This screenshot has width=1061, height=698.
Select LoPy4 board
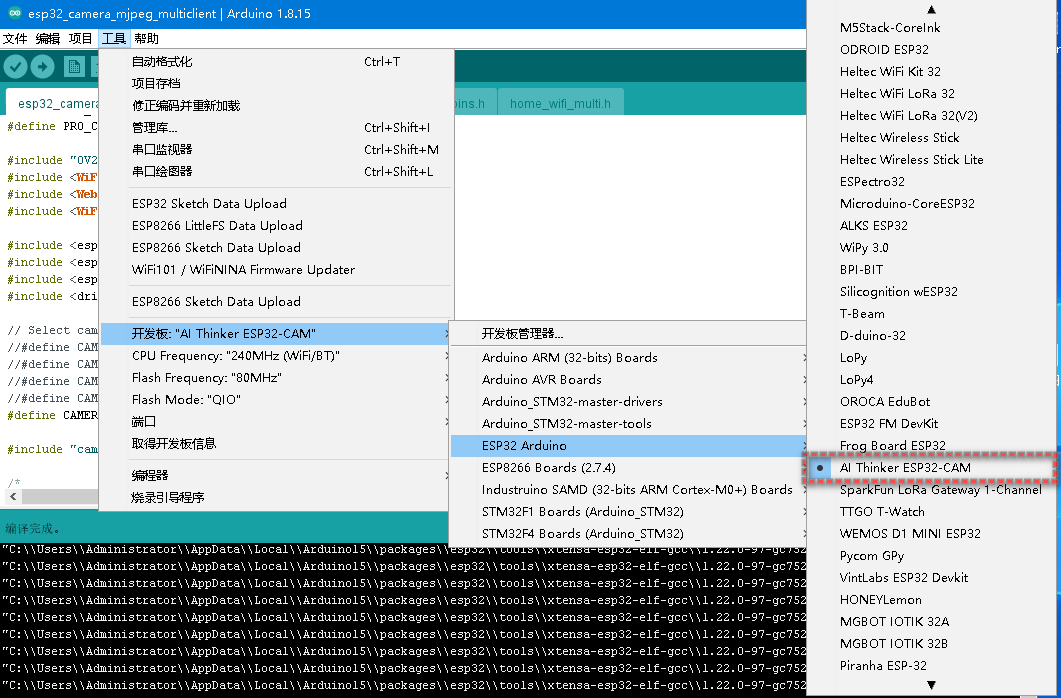(930, 379)
